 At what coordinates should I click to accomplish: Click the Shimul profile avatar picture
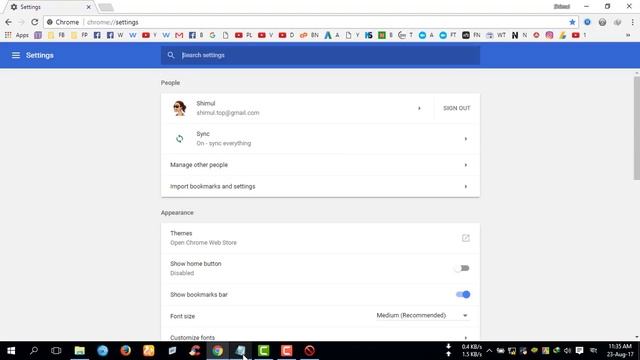(180, 108)
